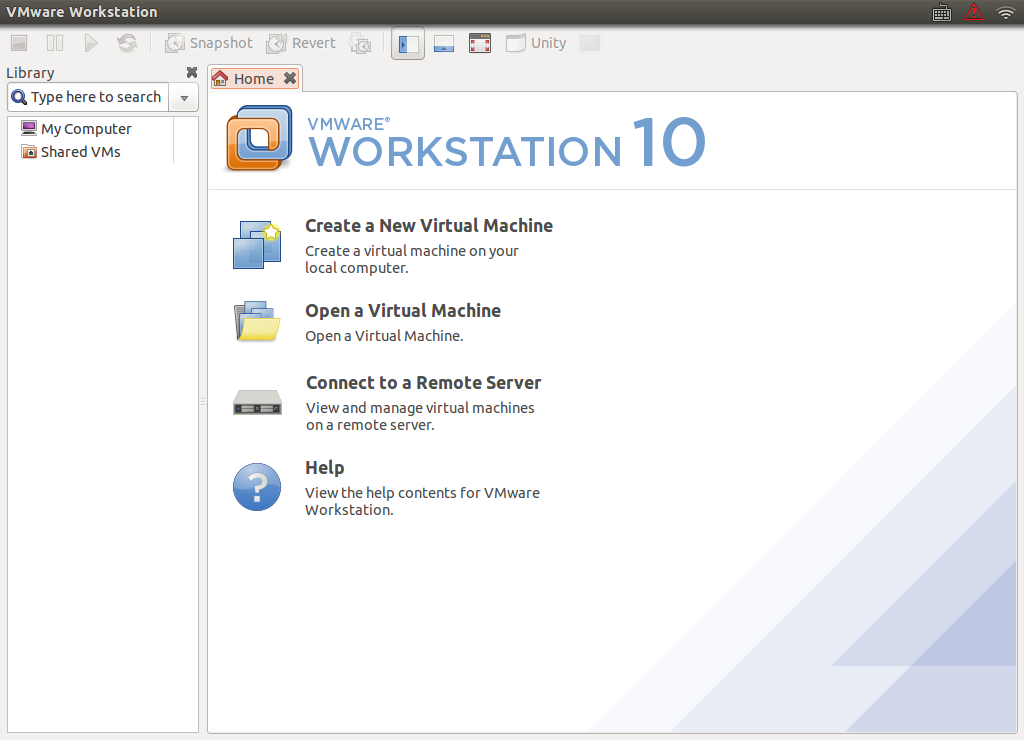Click the VMware Workstation logo icon
The height and width of the screenshot is (740, 1024).
pos(259,138)
